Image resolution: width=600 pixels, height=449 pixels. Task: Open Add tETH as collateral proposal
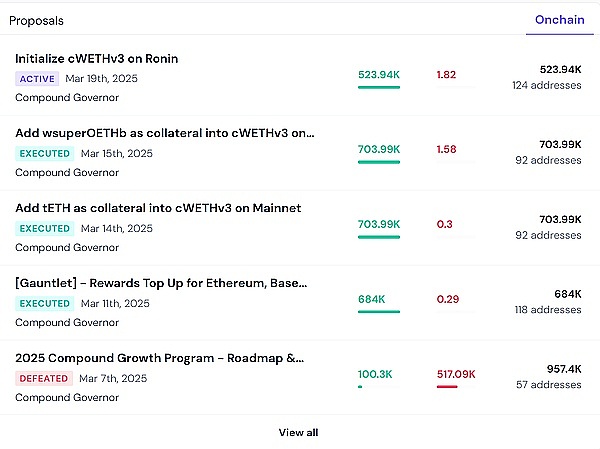tap(158, 208)
